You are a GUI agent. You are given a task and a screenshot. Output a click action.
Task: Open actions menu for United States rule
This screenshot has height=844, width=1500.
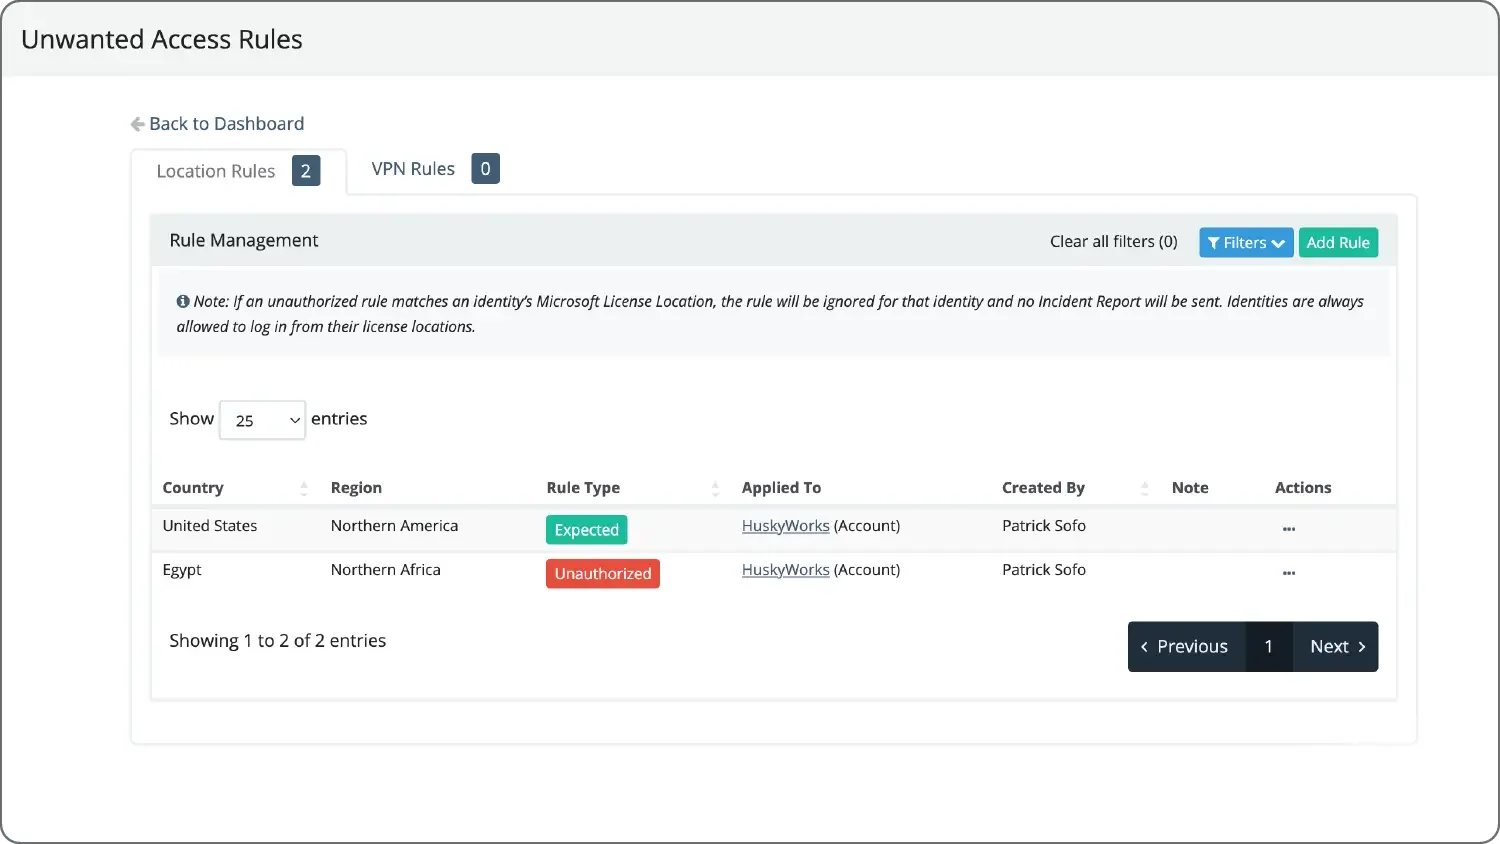click(x=1289, y=529)
